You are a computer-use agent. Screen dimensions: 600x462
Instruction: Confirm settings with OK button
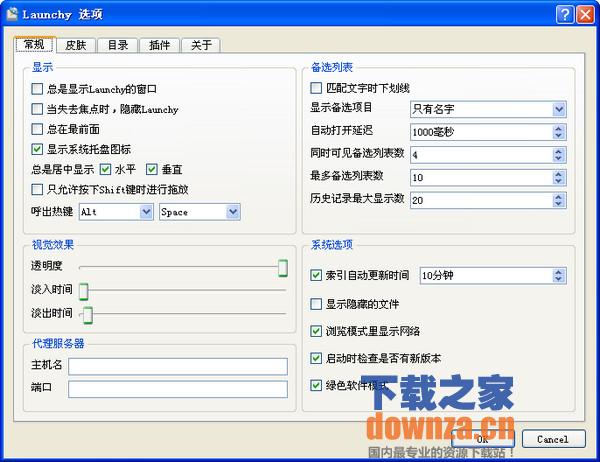click(x=483, y=439)
